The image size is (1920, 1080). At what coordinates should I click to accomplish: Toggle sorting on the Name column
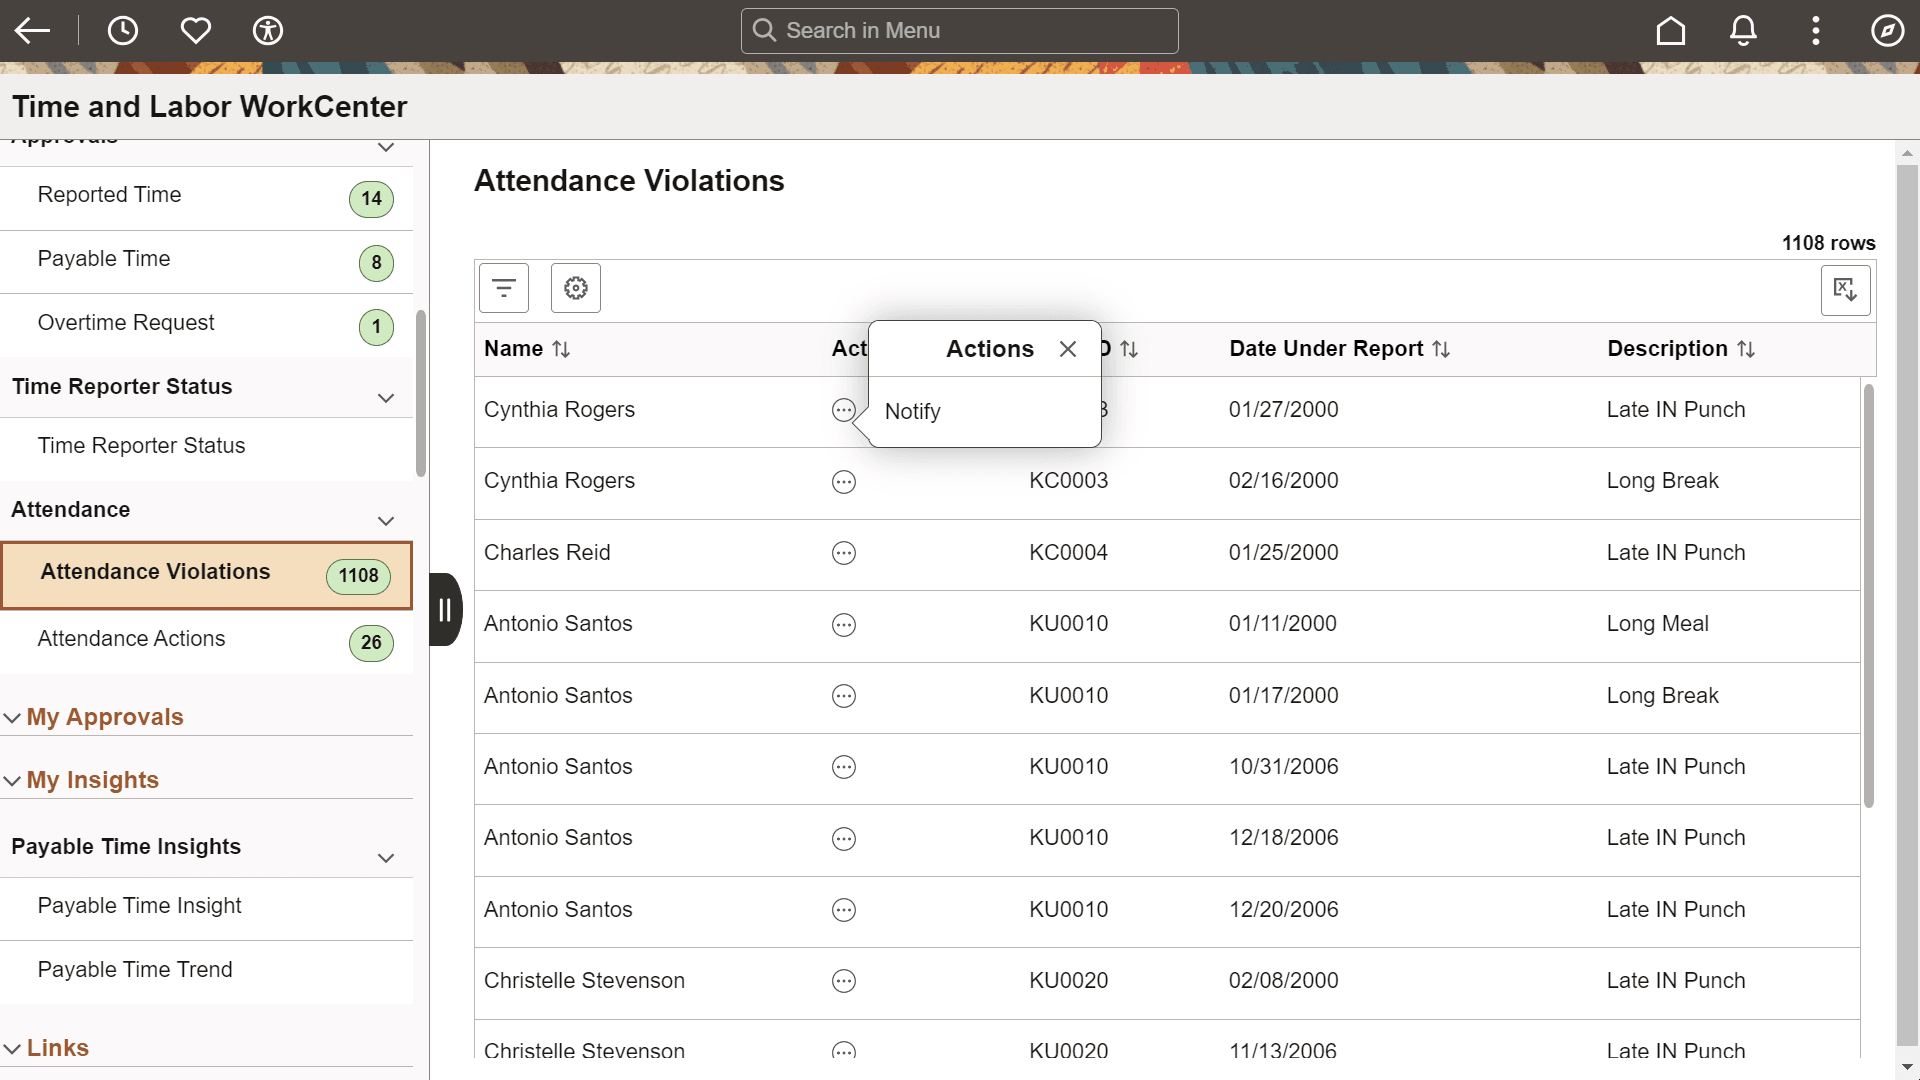point(562,349)
